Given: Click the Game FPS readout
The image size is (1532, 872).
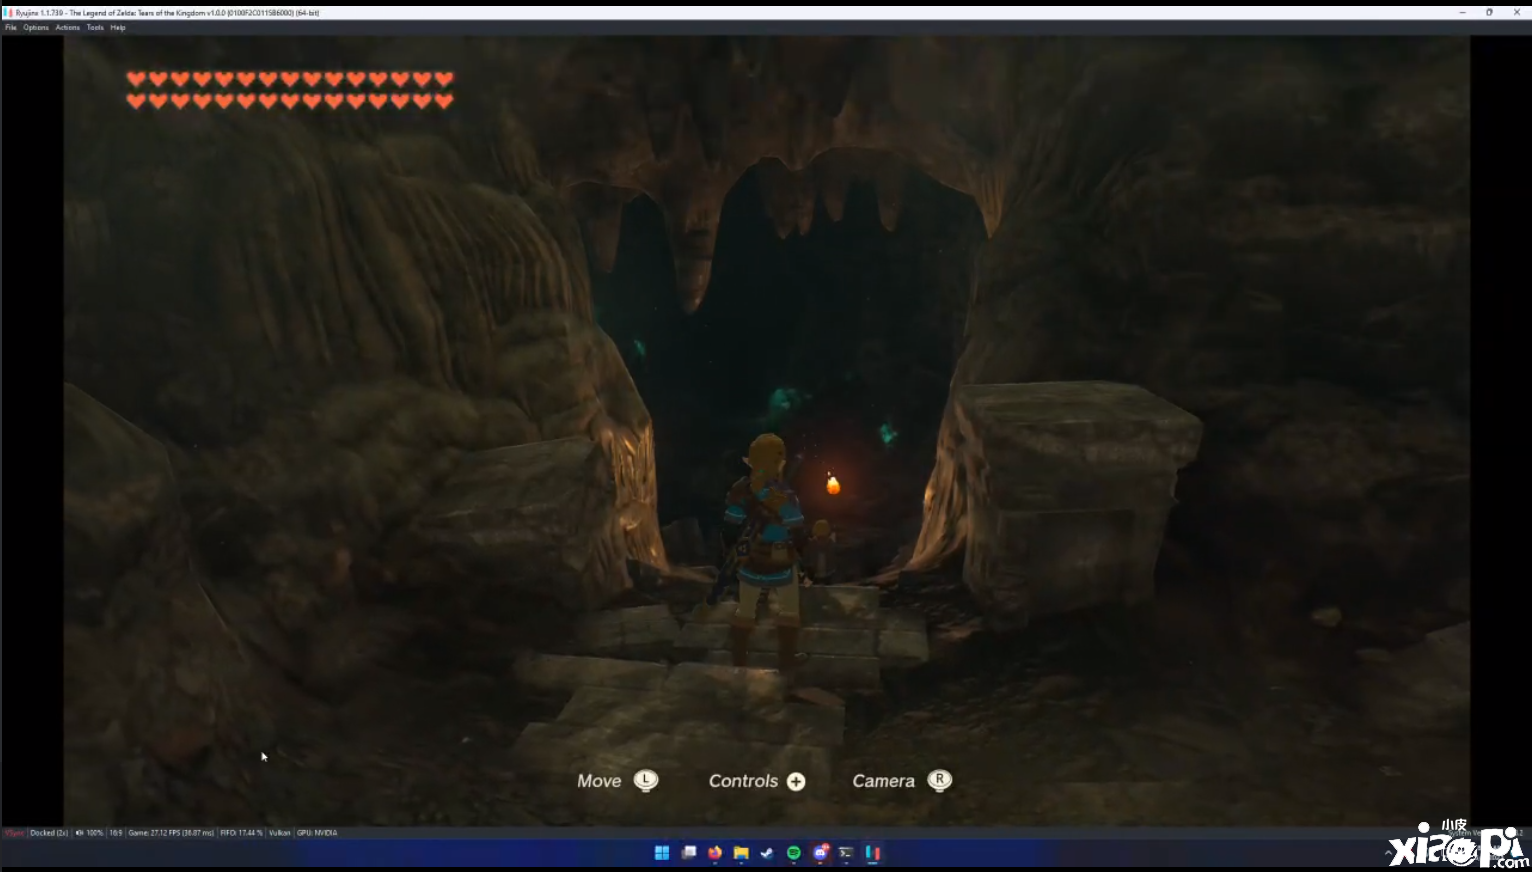Looking at the screenshot, I should coord(171,832).
